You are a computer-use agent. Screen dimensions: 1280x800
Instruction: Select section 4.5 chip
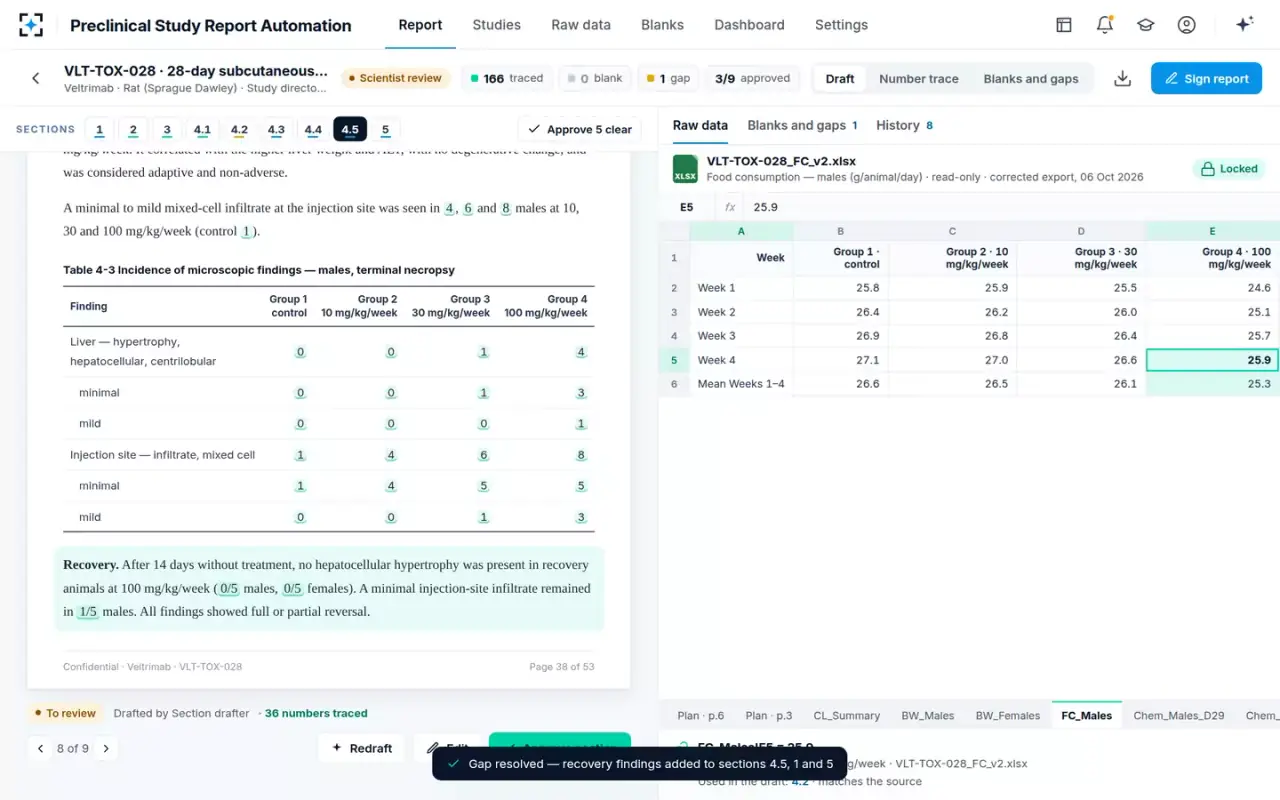[x=350, y=129]
